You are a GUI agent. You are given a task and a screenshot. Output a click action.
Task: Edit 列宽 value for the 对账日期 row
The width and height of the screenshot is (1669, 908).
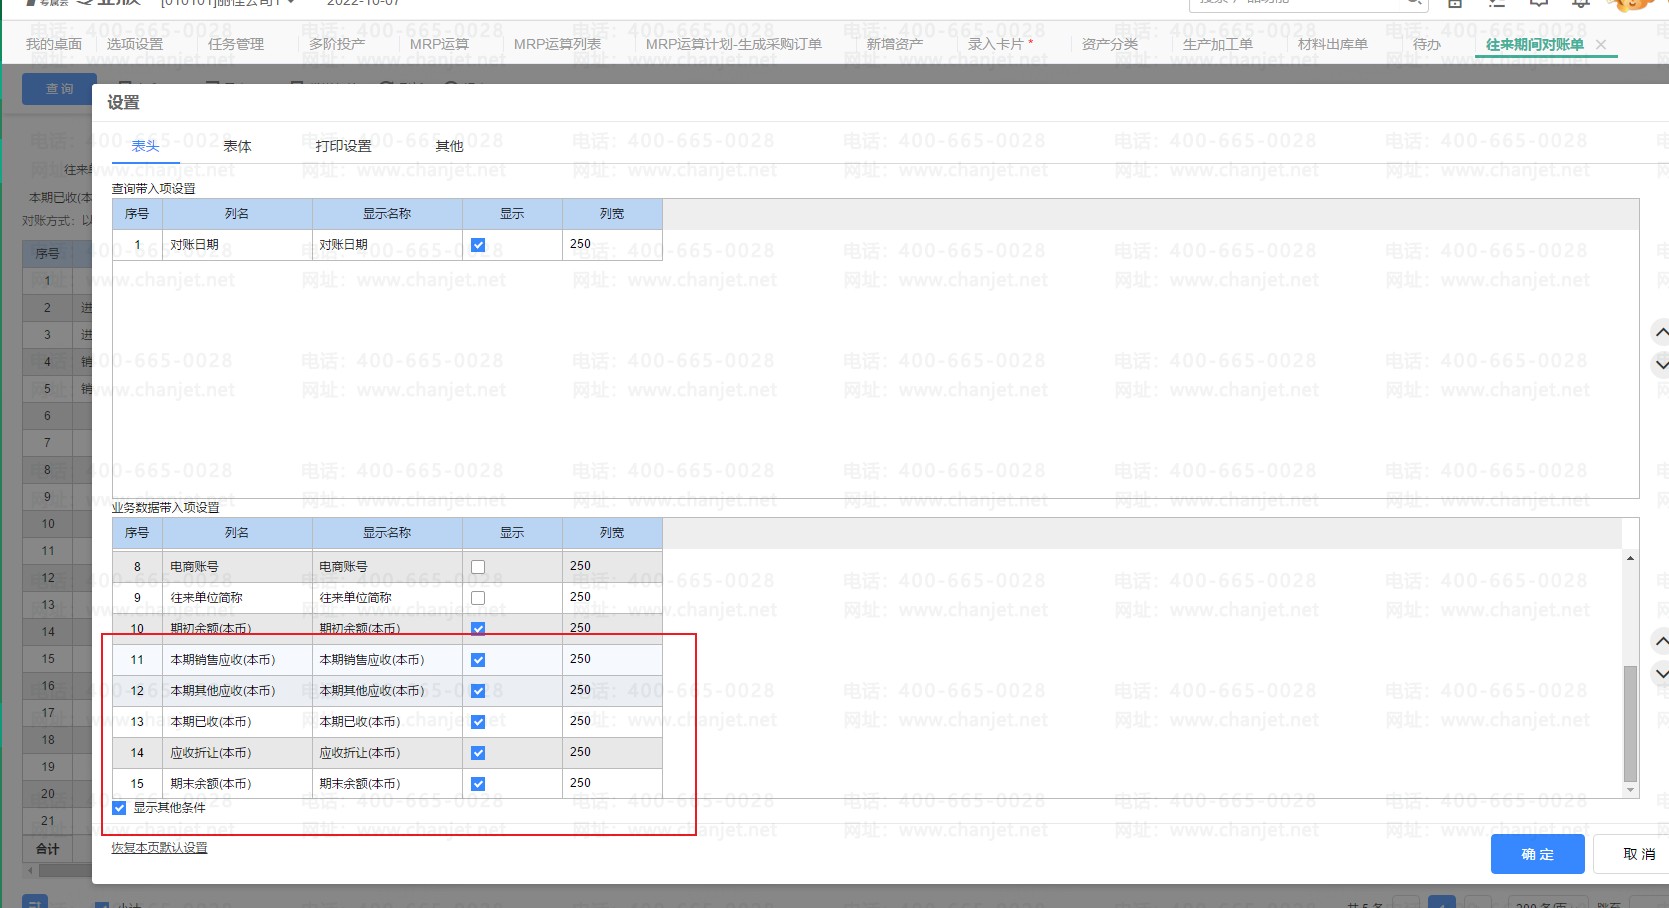(x=612, y=245)
